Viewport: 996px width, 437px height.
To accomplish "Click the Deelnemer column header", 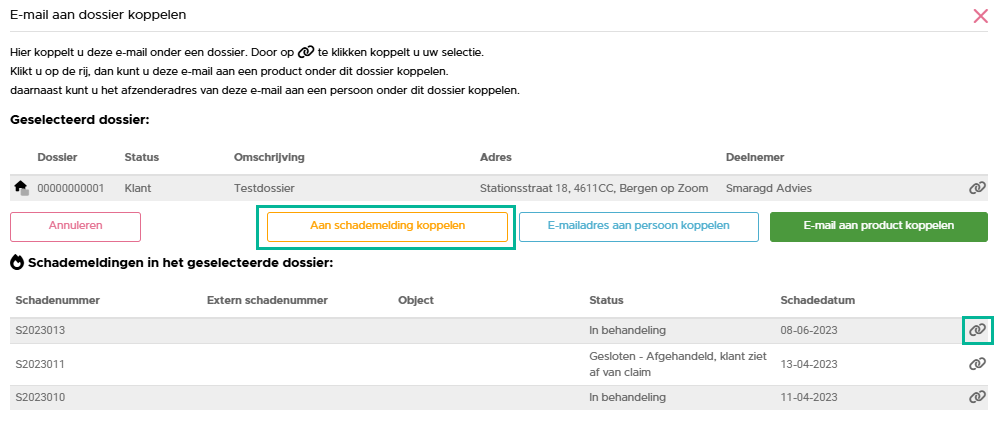I will (755, 157).
